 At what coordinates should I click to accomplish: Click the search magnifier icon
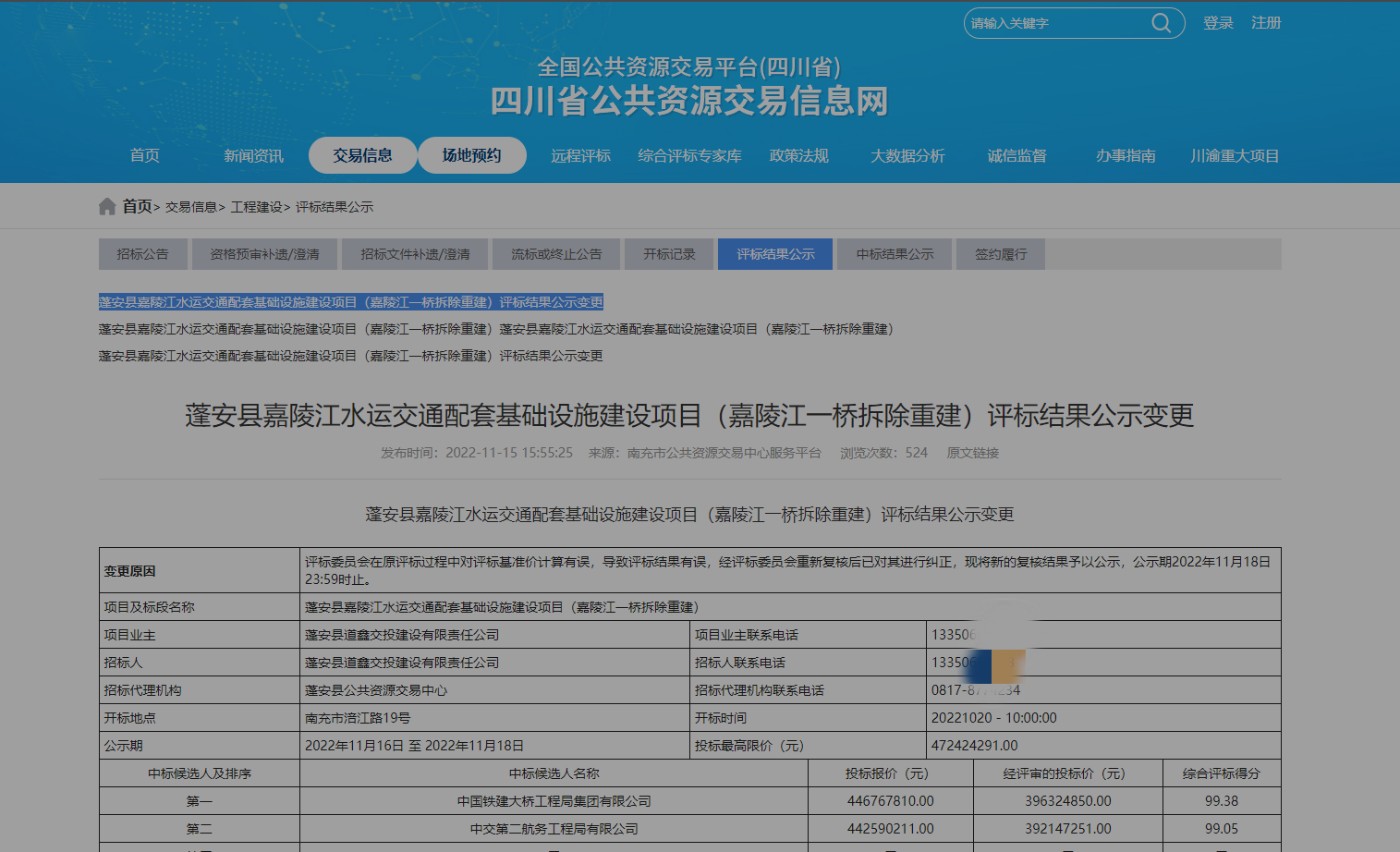click(x=1161, y=23)
